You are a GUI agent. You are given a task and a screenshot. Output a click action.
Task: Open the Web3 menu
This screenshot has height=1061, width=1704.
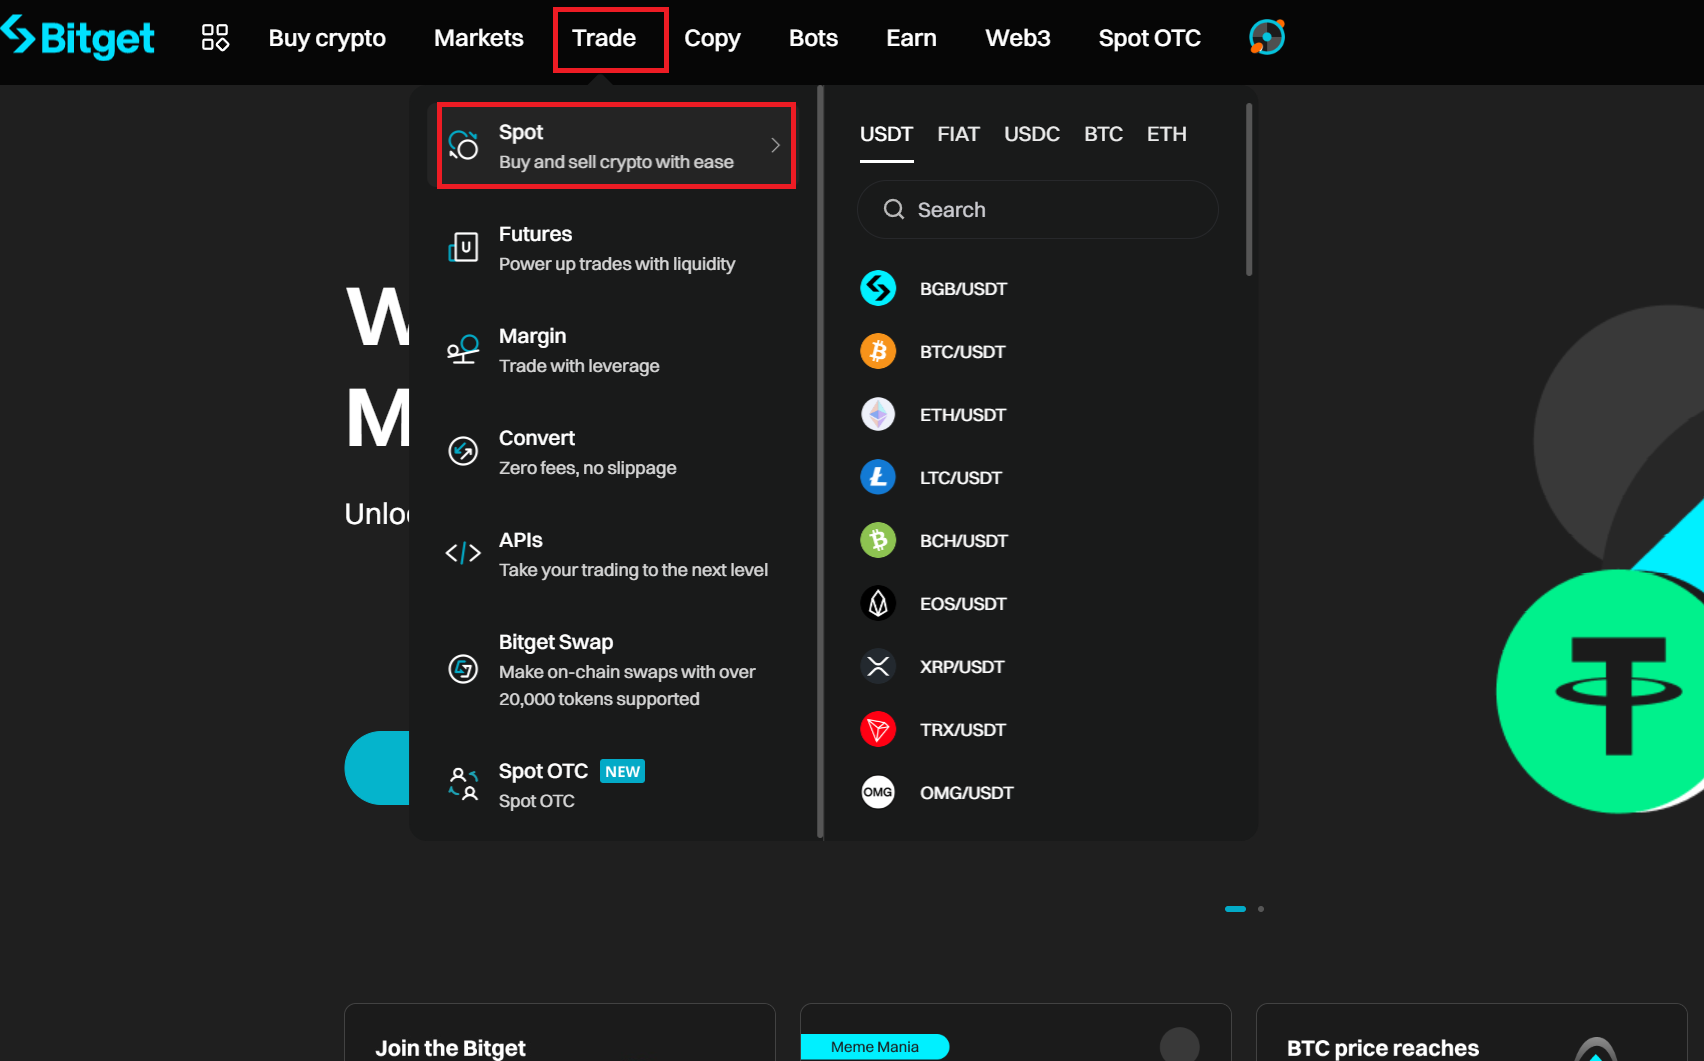[1018, 38]
